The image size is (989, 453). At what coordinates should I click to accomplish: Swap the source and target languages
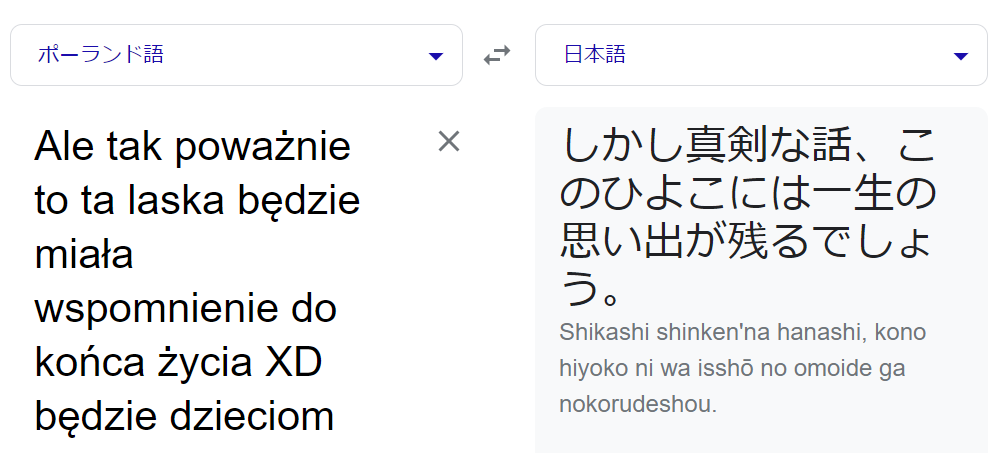click(497, 56)
